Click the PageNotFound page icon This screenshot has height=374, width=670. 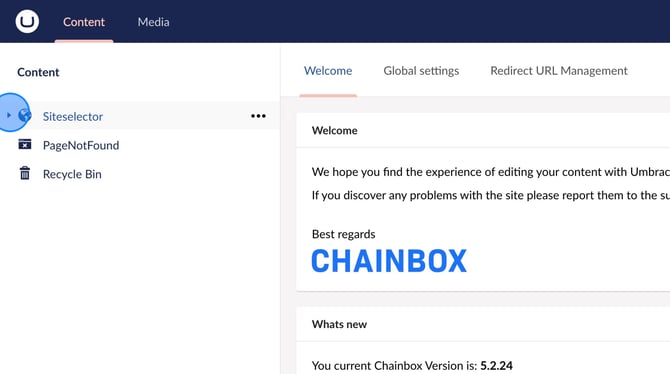tap(25, 144)
